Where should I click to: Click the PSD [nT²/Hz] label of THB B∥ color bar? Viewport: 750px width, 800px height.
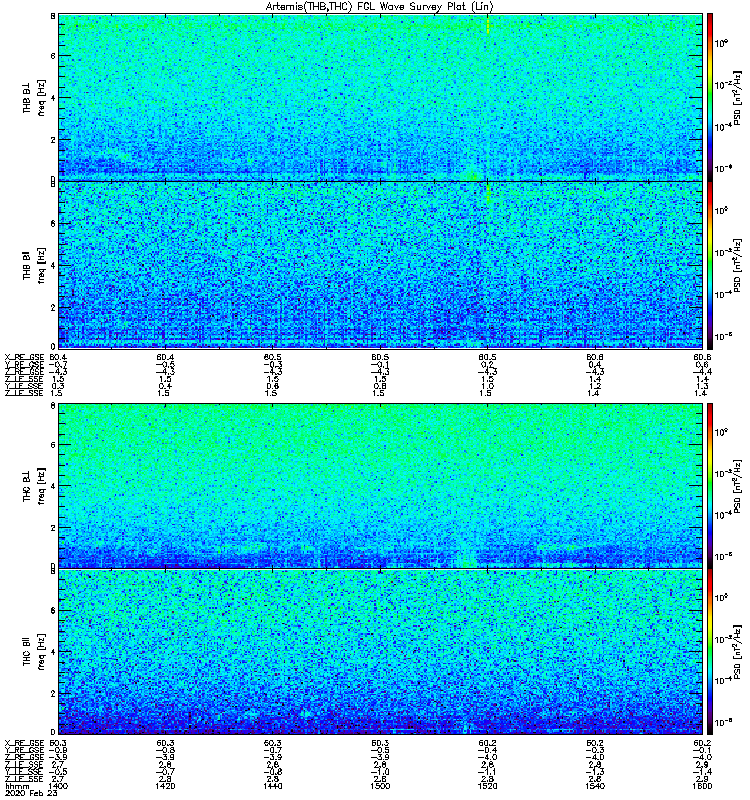[737, 265]
